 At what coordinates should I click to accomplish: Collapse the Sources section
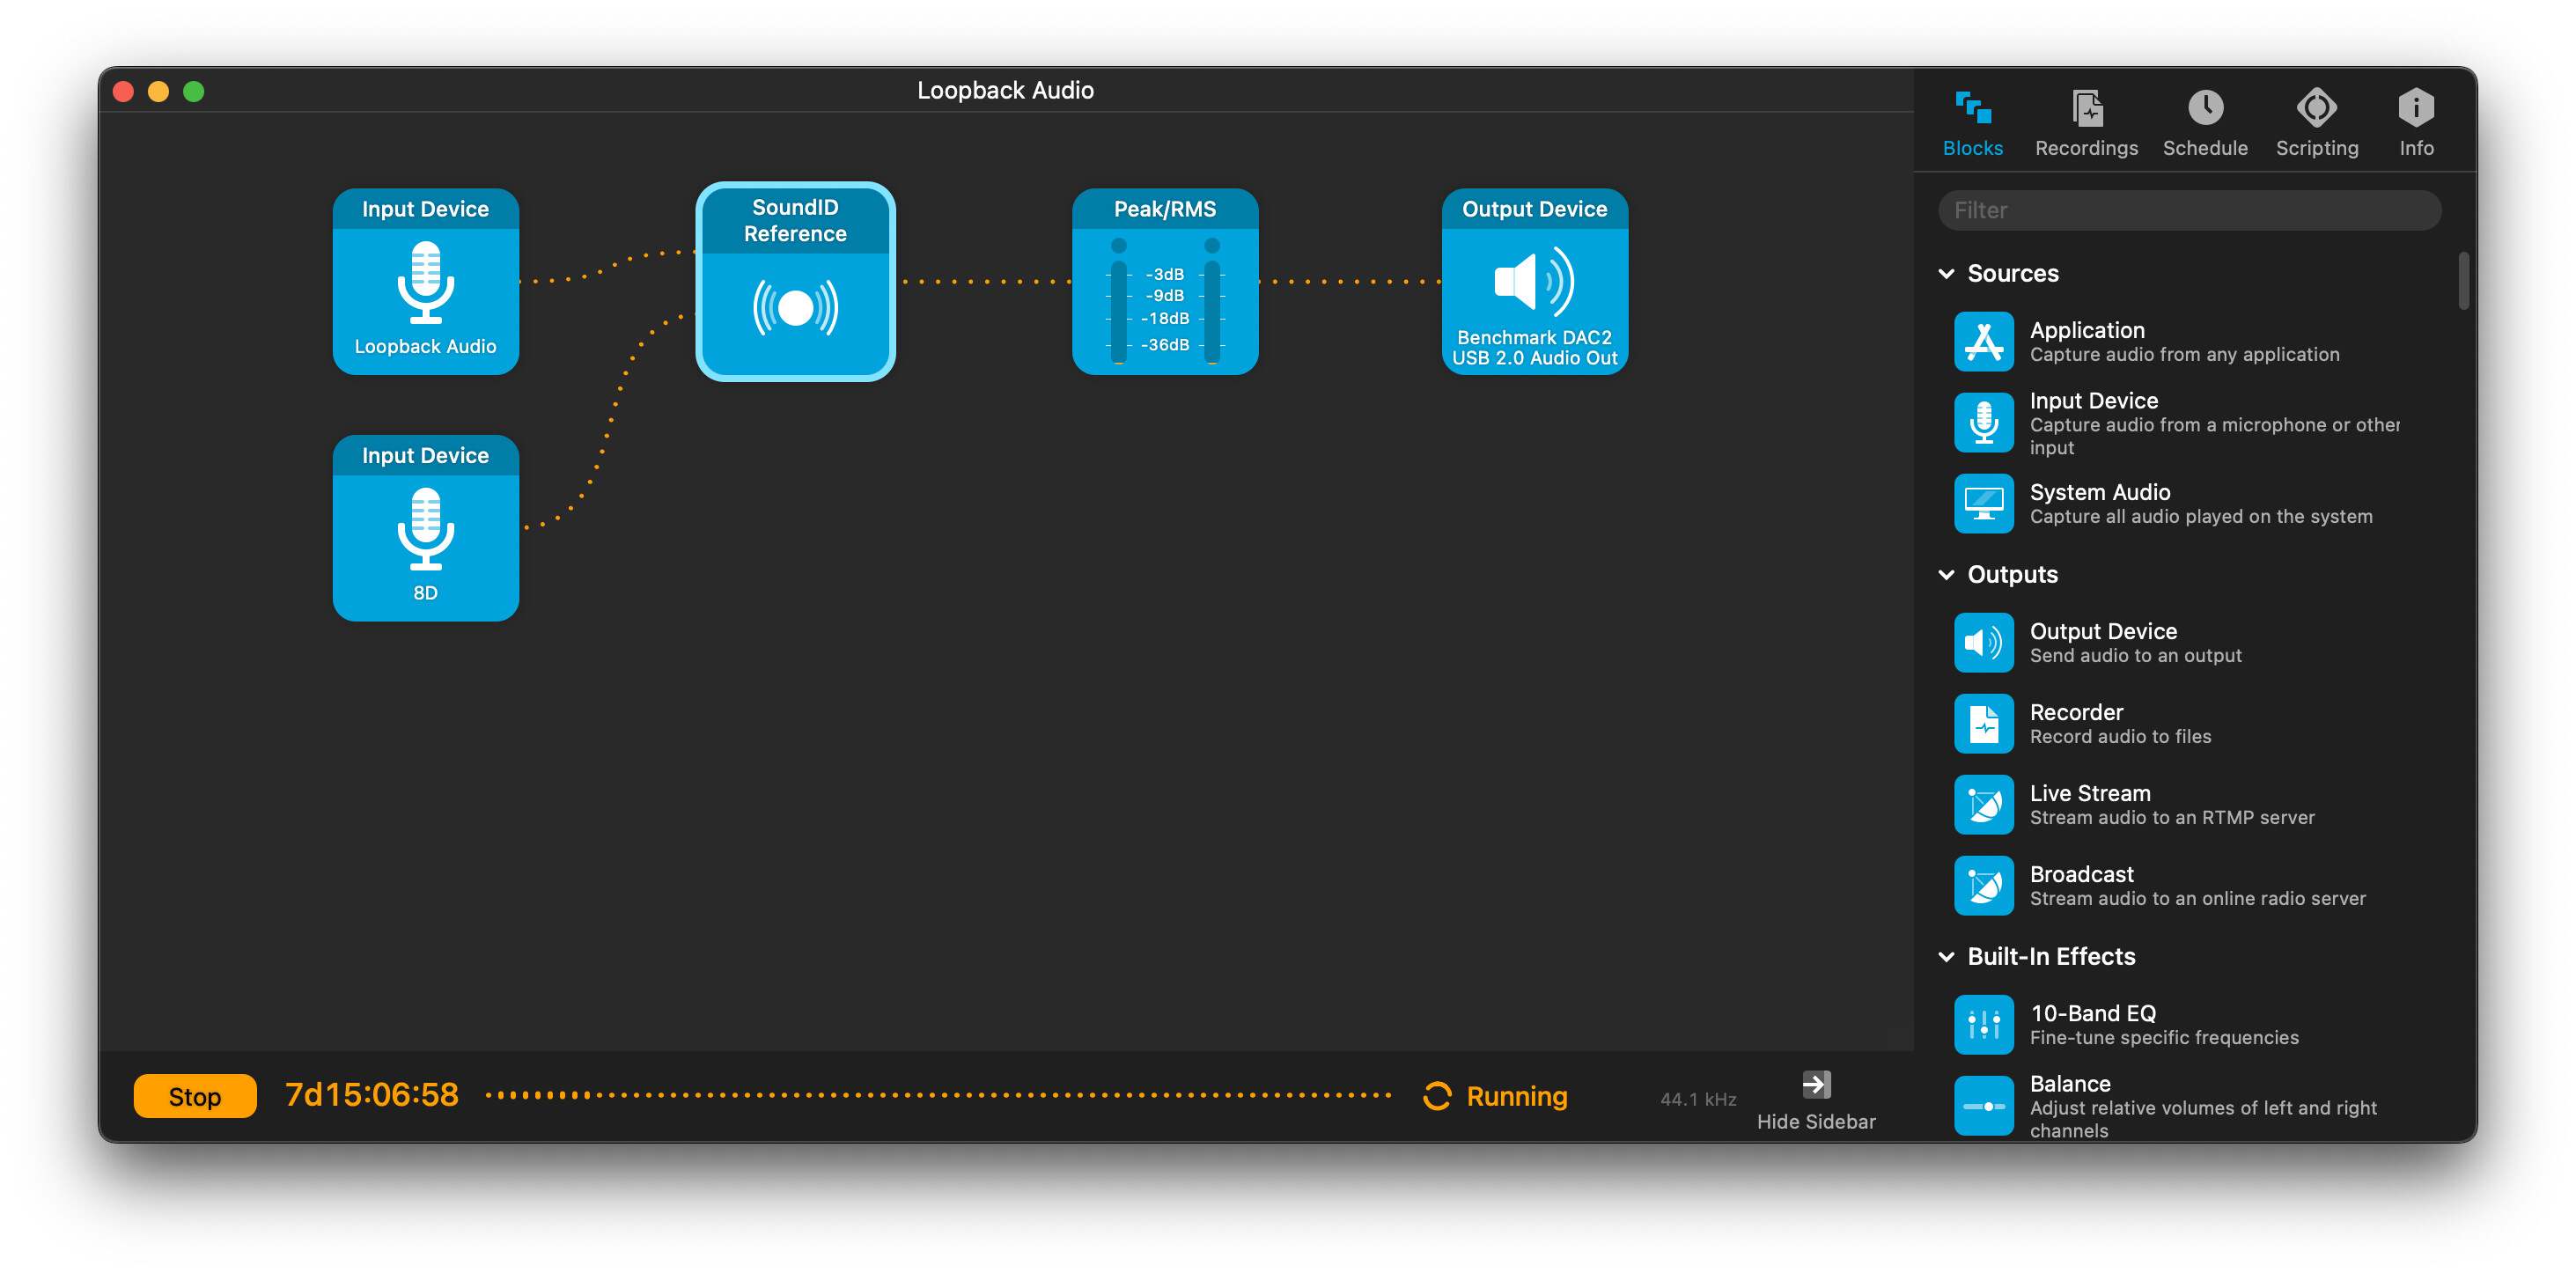tap(1946, 273)
